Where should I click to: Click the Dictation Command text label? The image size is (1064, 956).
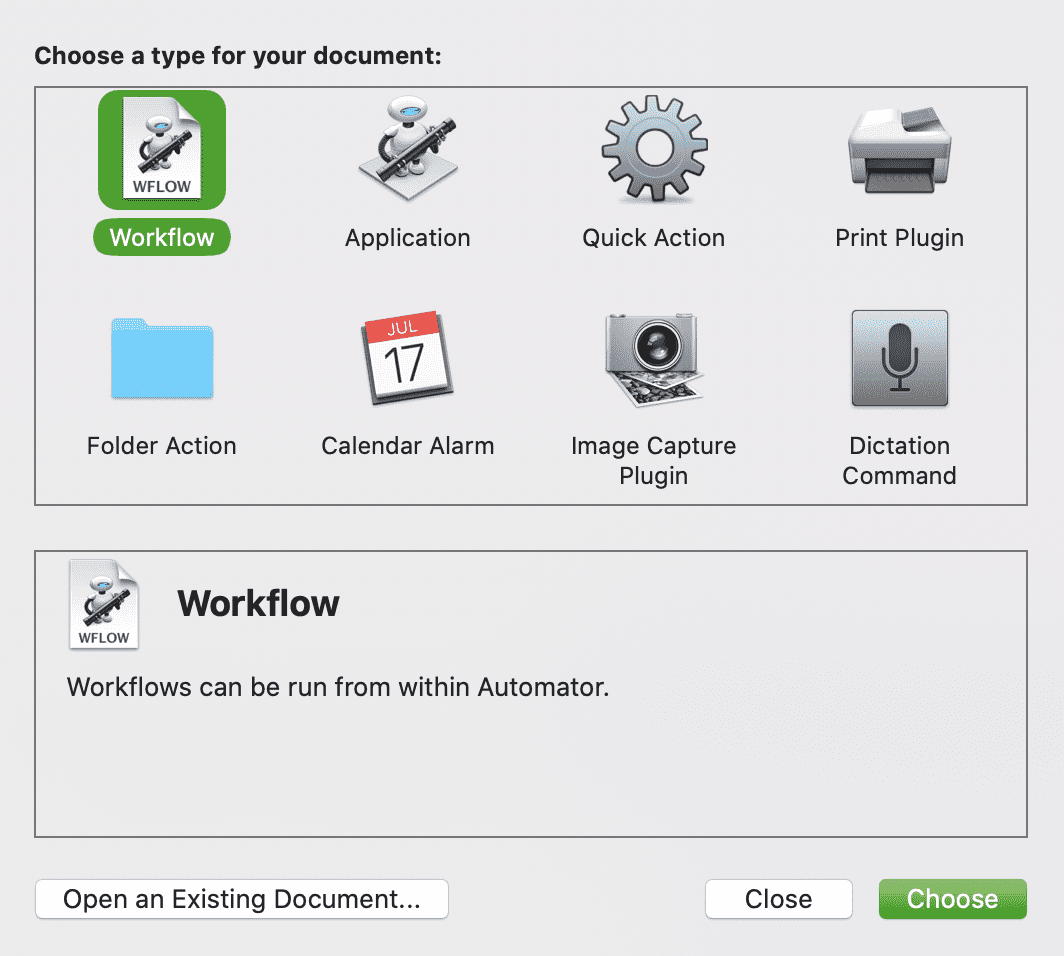point(899,461)
